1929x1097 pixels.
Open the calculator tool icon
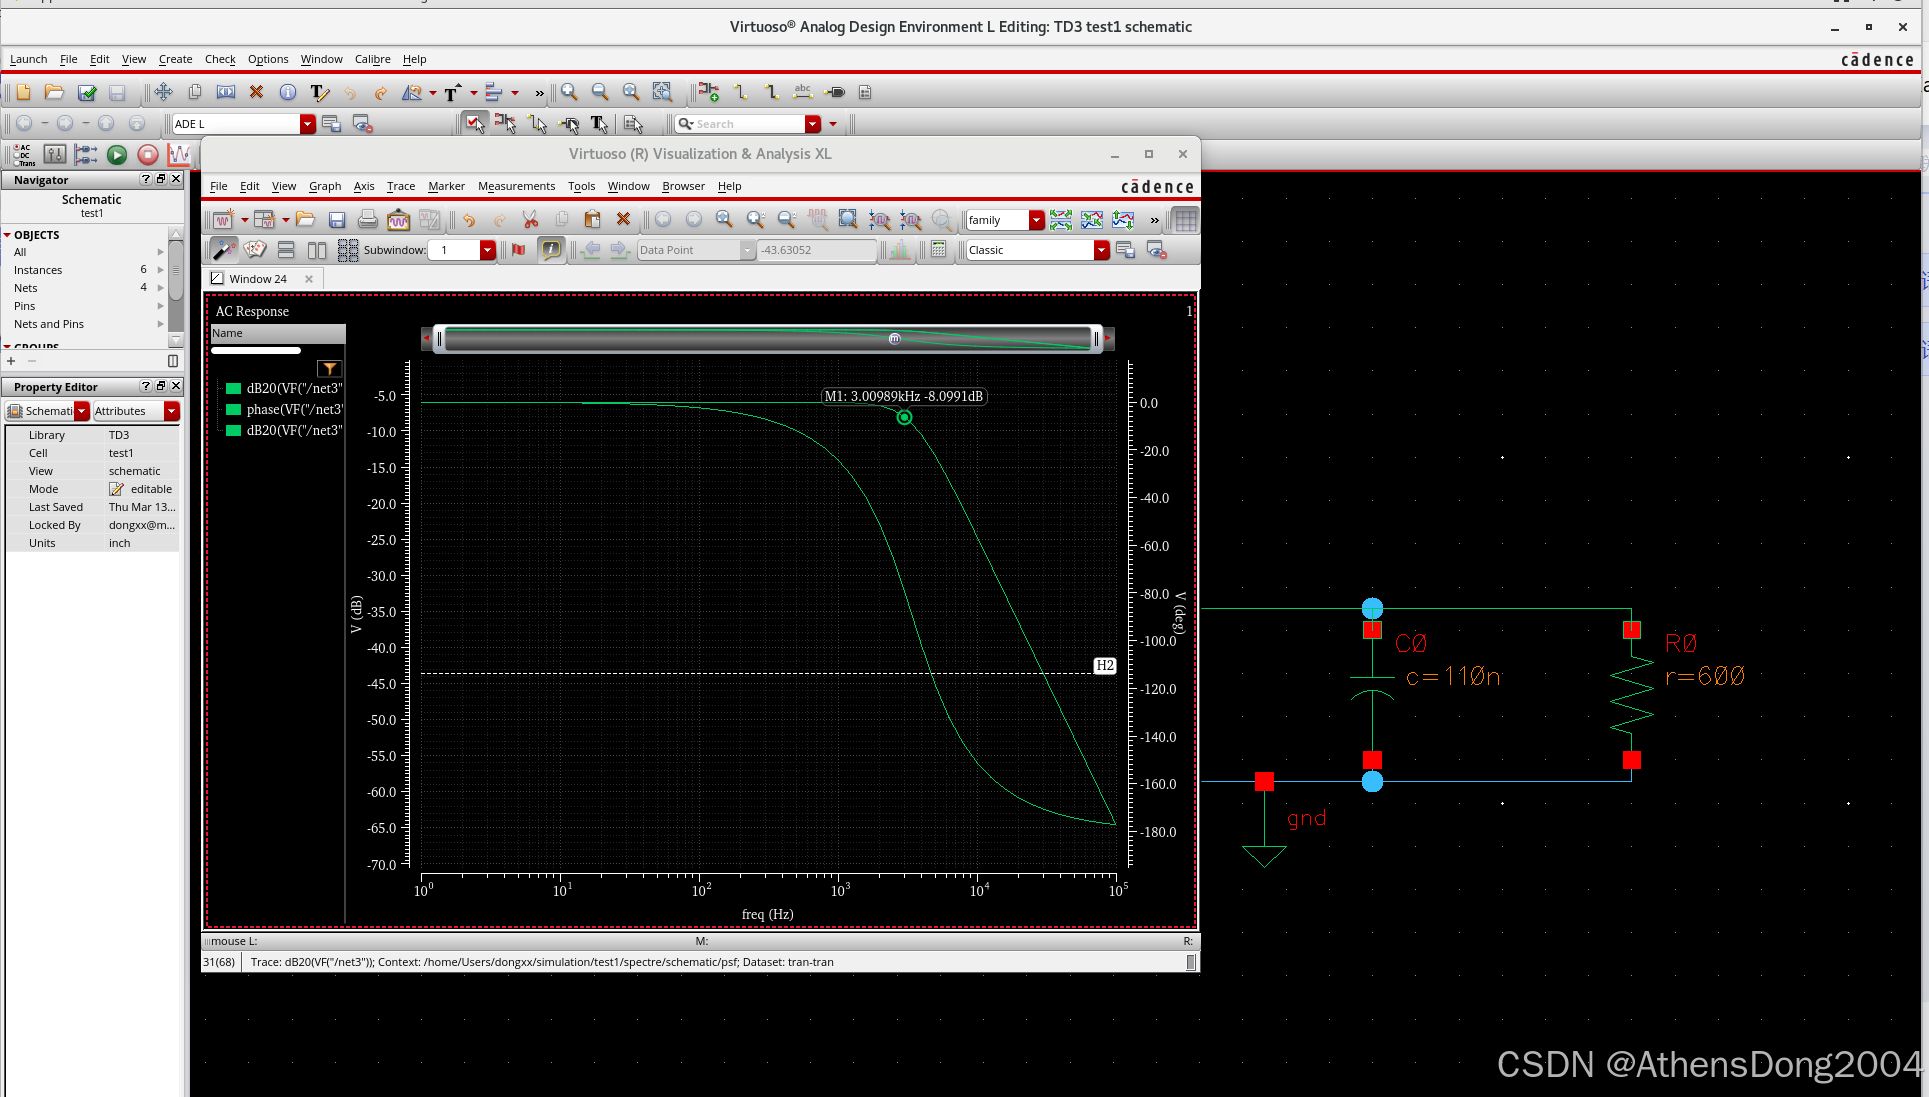[x=938, y=250]
